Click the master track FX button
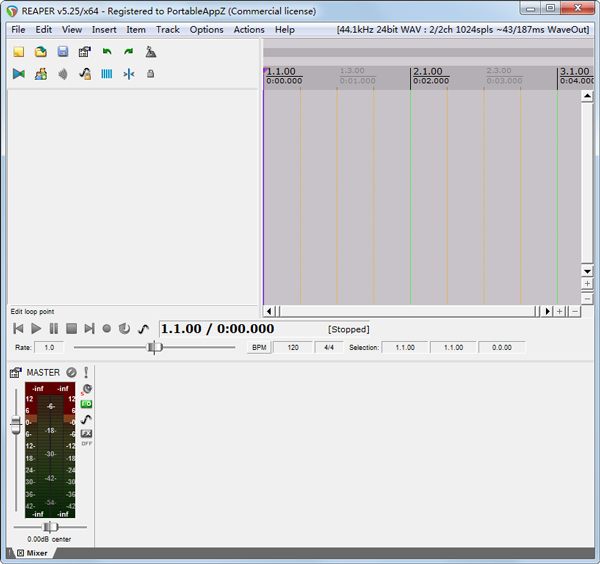 [87, 433]
